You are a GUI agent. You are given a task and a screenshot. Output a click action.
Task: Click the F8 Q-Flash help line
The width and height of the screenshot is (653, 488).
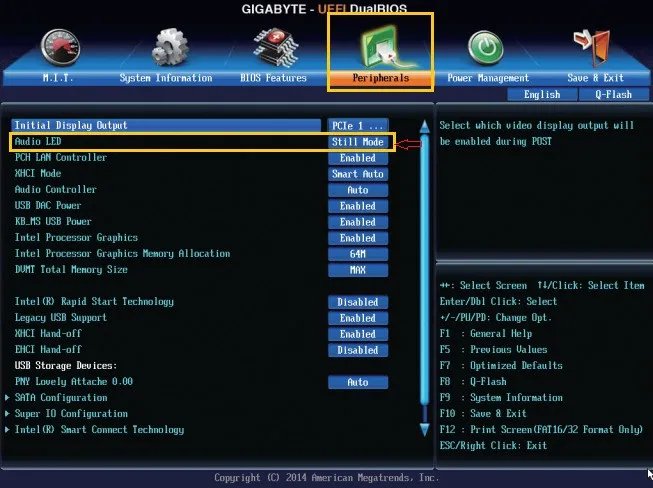click(x=473, y=381)
